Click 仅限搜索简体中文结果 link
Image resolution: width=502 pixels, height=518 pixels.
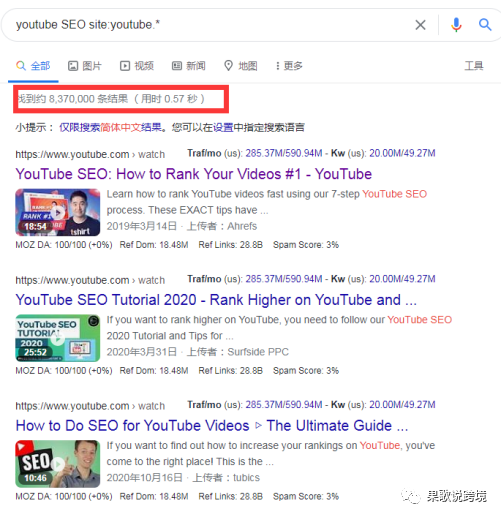click(110, 127)
